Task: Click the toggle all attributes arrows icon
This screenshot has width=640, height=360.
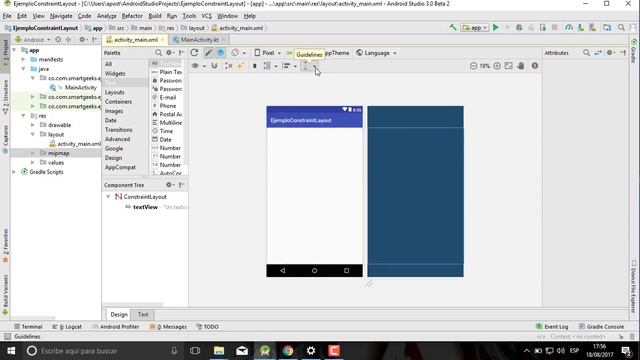Action: point(598,53)
